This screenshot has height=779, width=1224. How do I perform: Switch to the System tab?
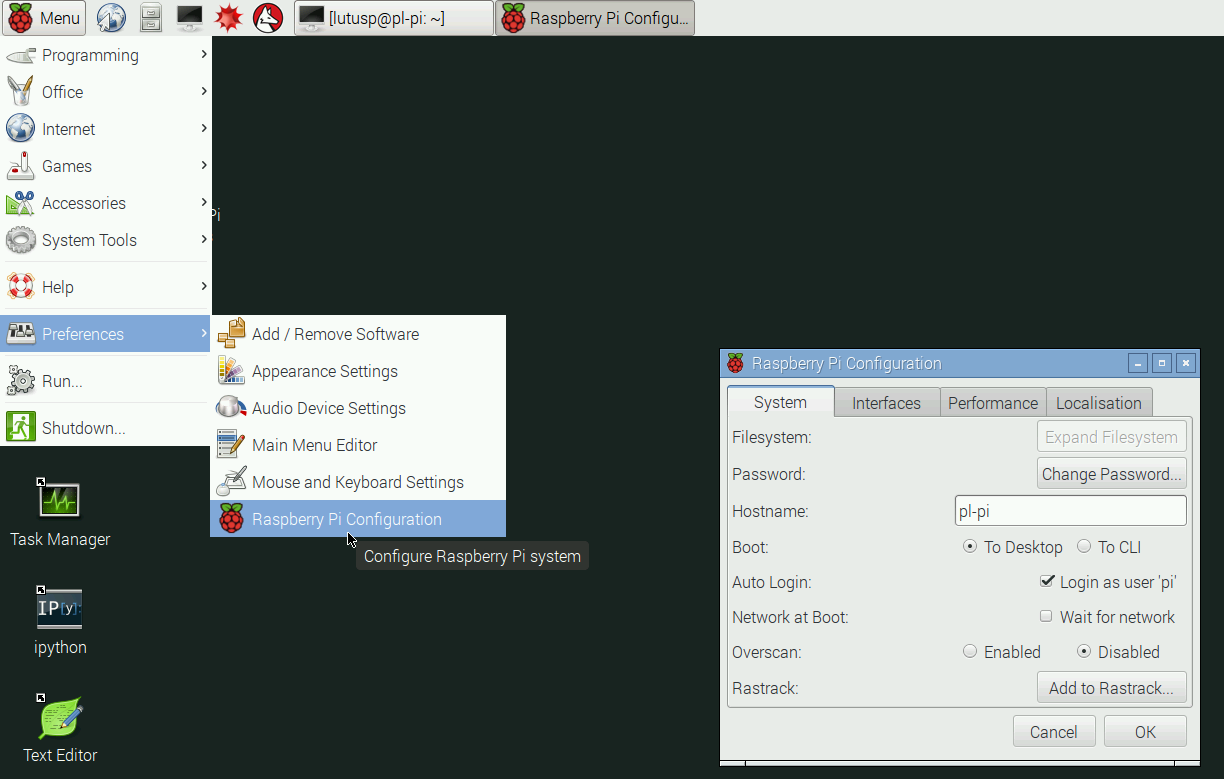[x=781, y=402]
